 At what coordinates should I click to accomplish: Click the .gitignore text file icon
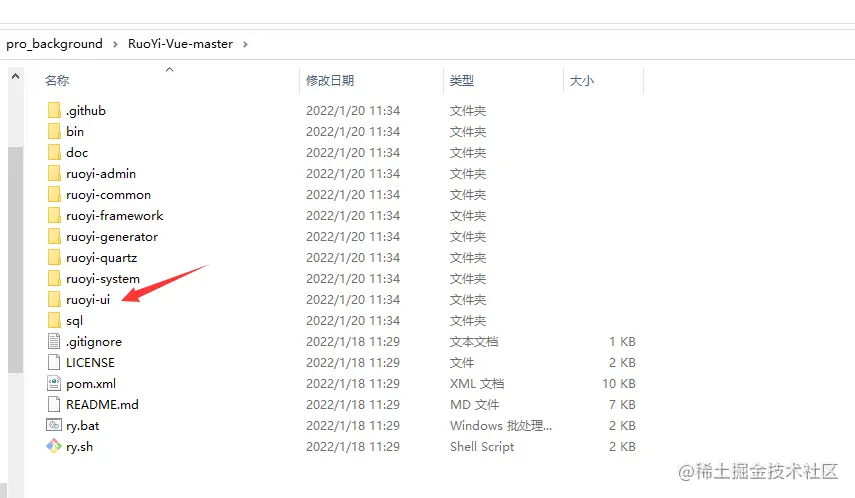(x=54, y=341)
